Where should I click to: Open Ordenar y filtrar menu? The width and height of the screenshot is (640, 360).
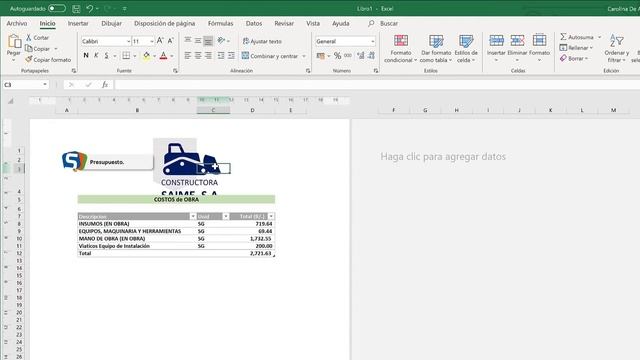click(x=616, y=48)
